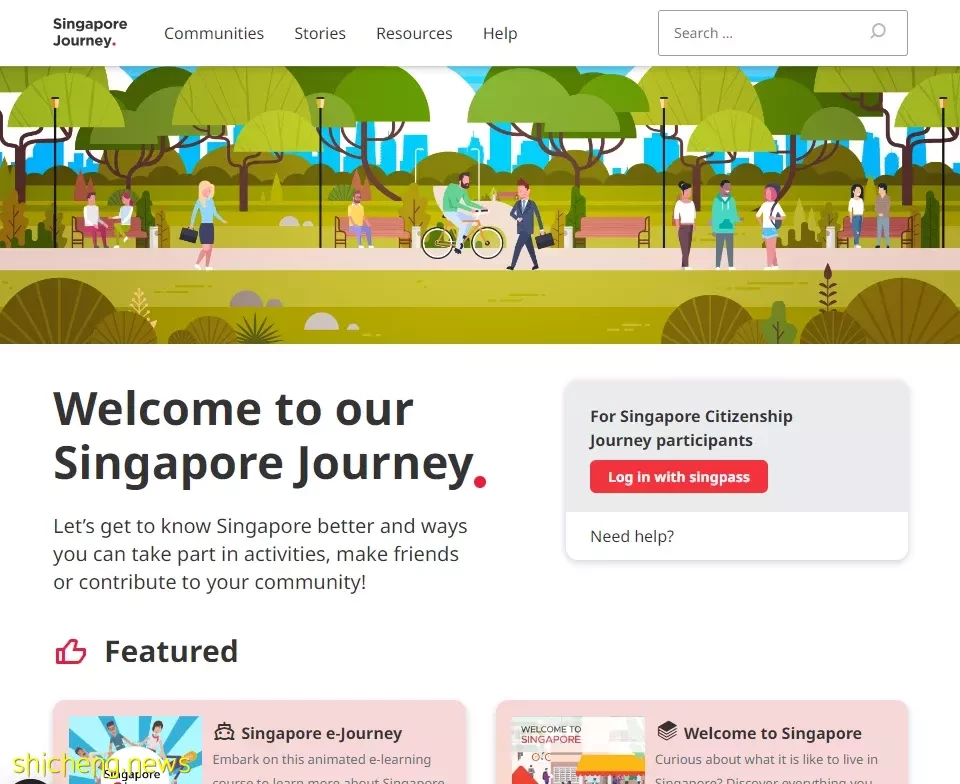Go to the Resources page

414,33
